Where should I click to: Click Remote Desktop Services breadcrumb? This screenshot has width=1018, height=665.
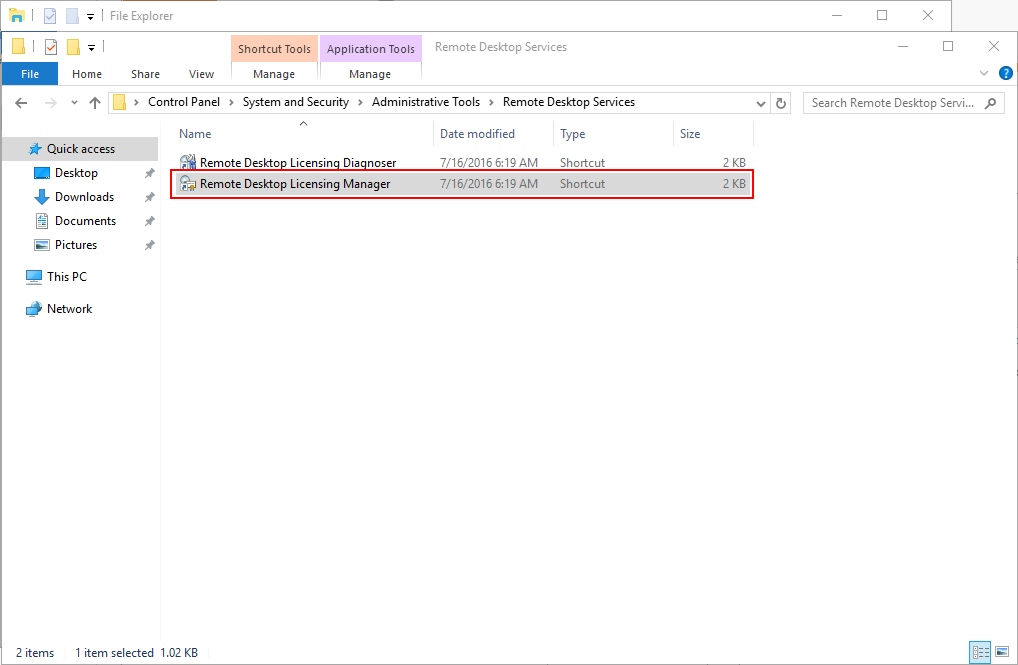click(569, 102)
